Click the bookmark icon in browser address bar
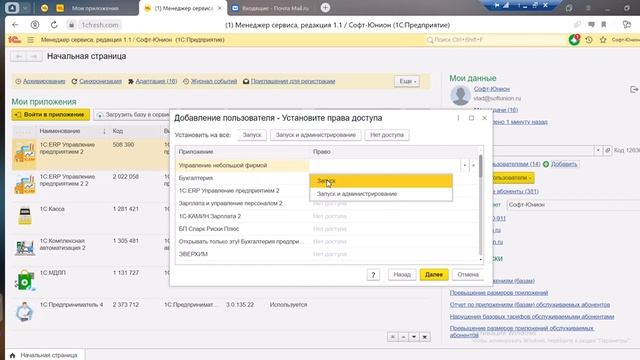 pos(604,25)
